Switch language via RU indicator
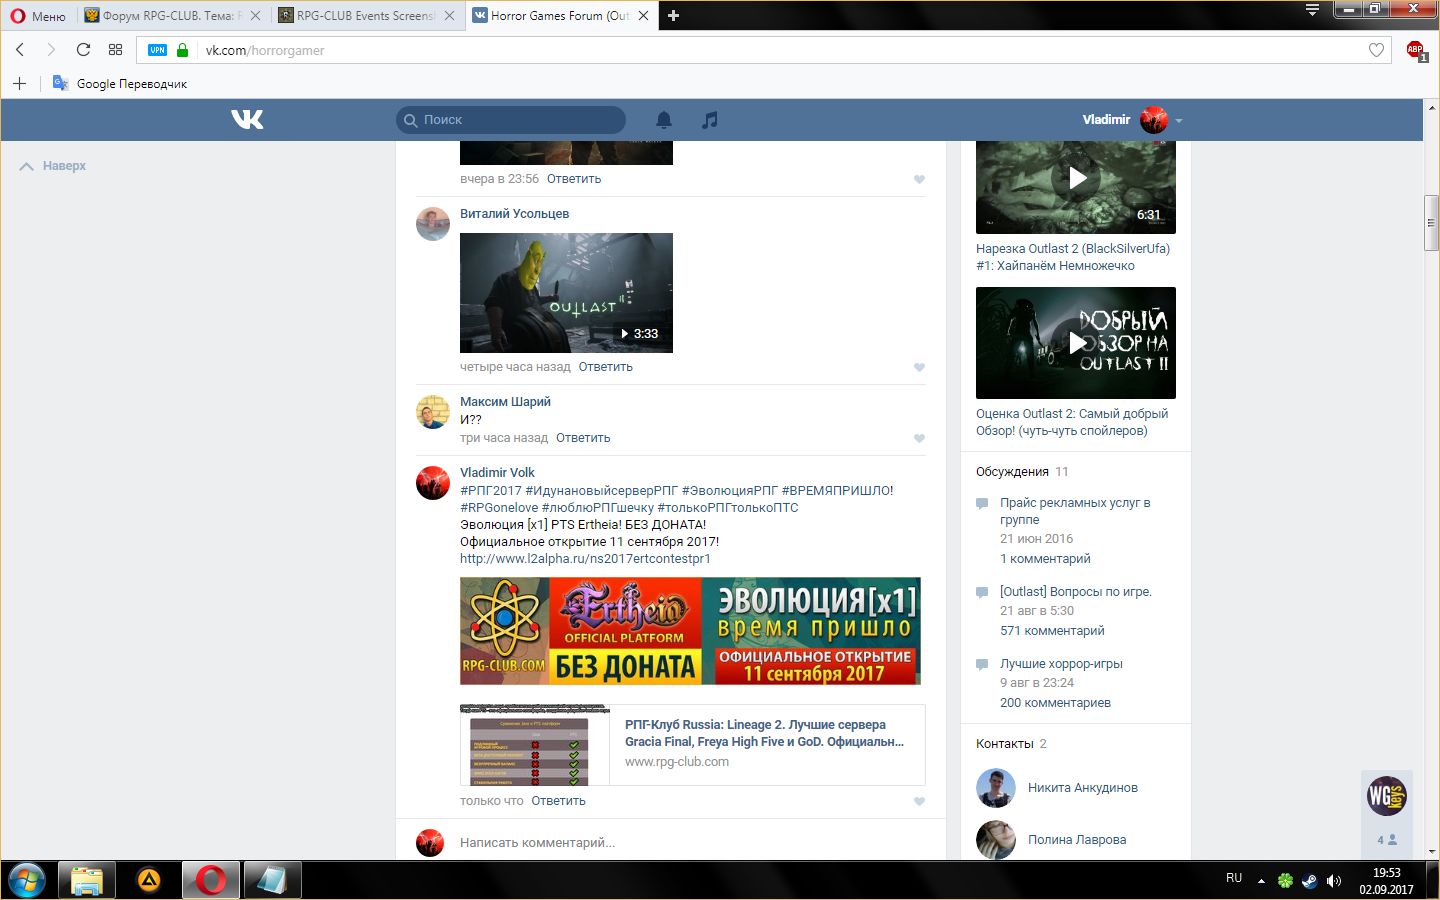 coord(1234,878)
